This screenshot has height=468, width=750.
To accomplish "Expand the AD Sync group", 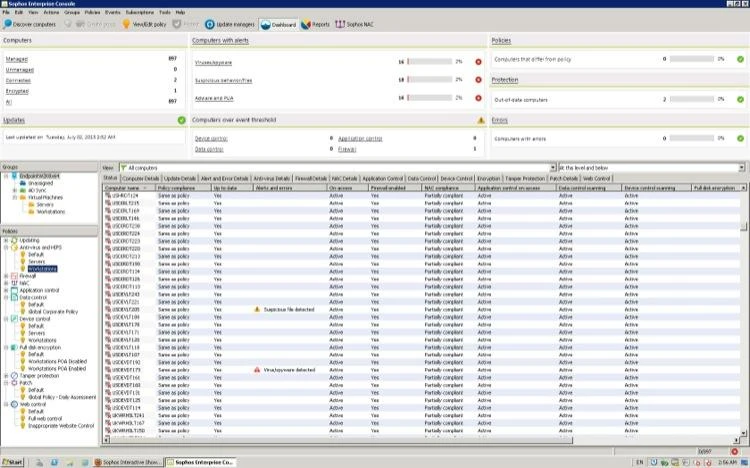I will (15, 190).
